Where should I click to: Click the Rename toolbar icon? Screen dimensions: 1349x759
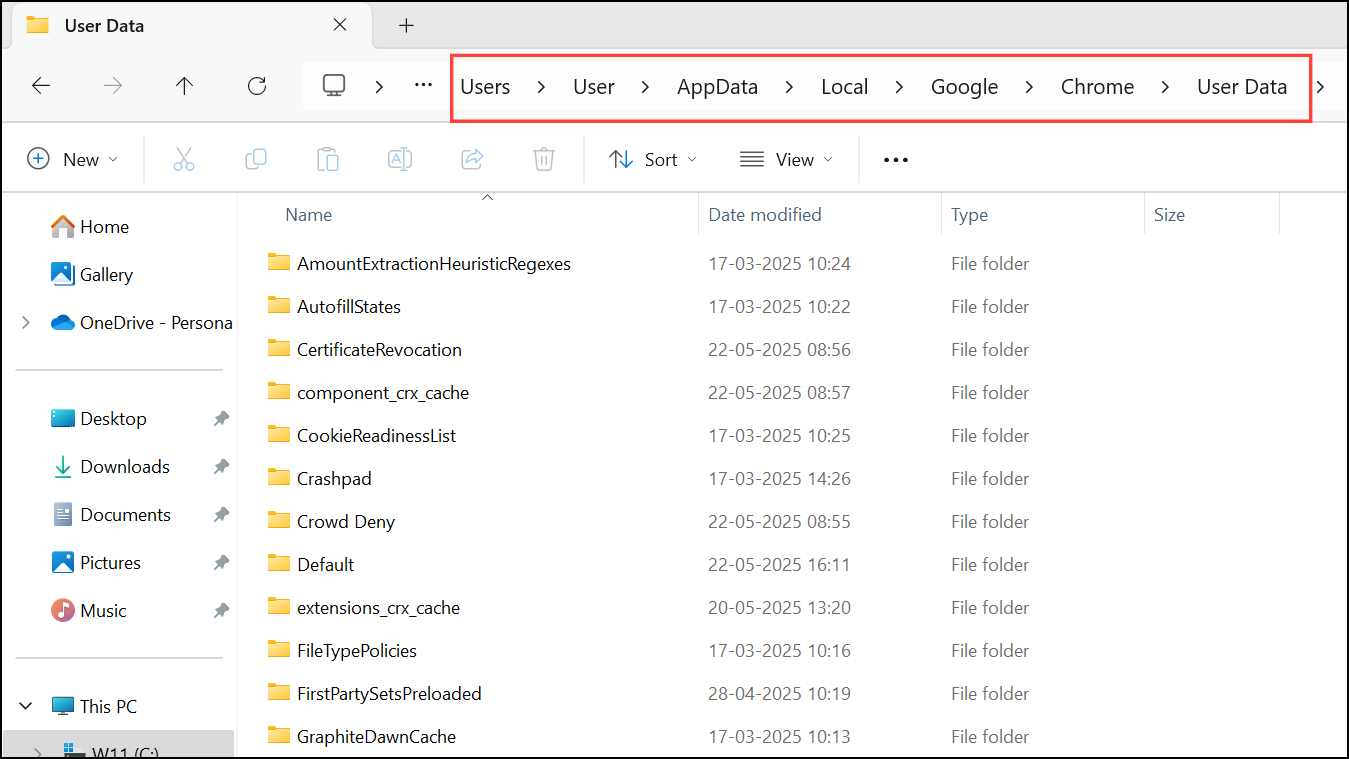[x=400, y=159]
